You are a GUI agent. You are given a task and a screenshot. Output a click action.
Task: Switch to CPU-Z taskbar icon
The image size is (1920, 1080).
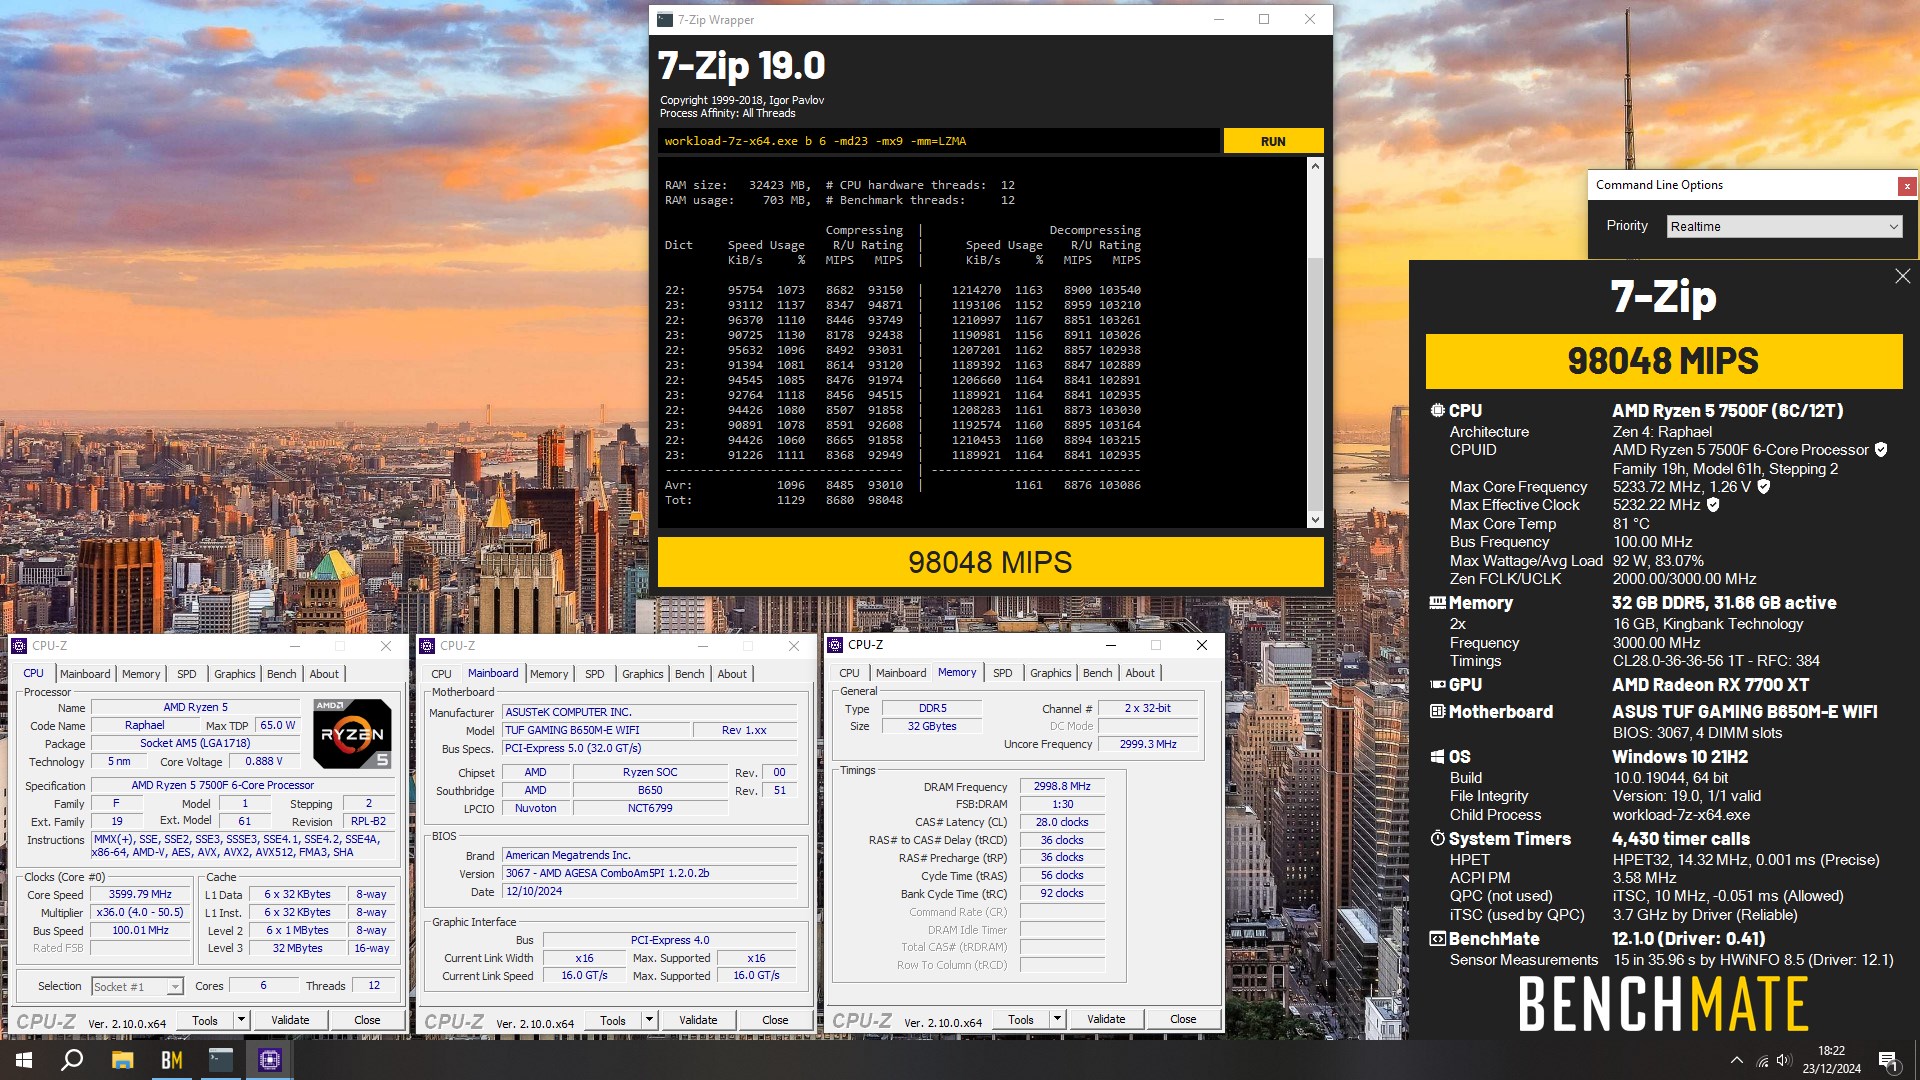(269, 1060)
